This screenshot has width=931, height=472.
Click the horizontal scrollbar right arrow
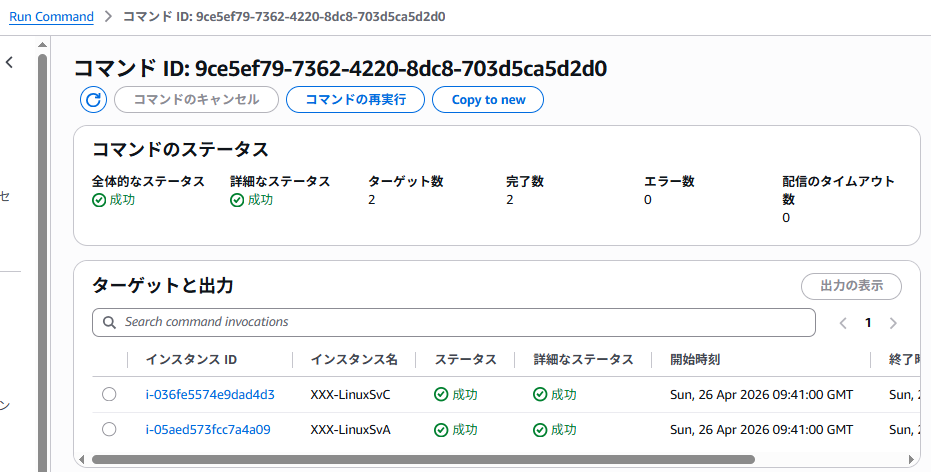(911, 460)
